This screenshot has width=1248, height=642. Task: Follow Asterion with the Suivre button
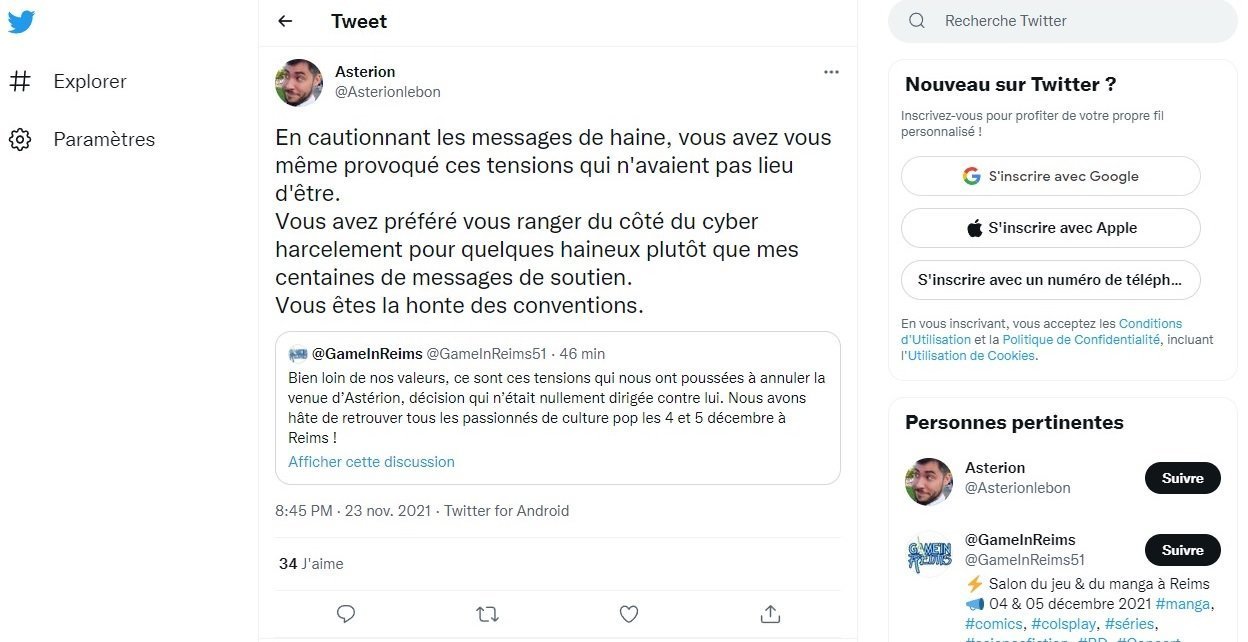(x=1182, y=478)
